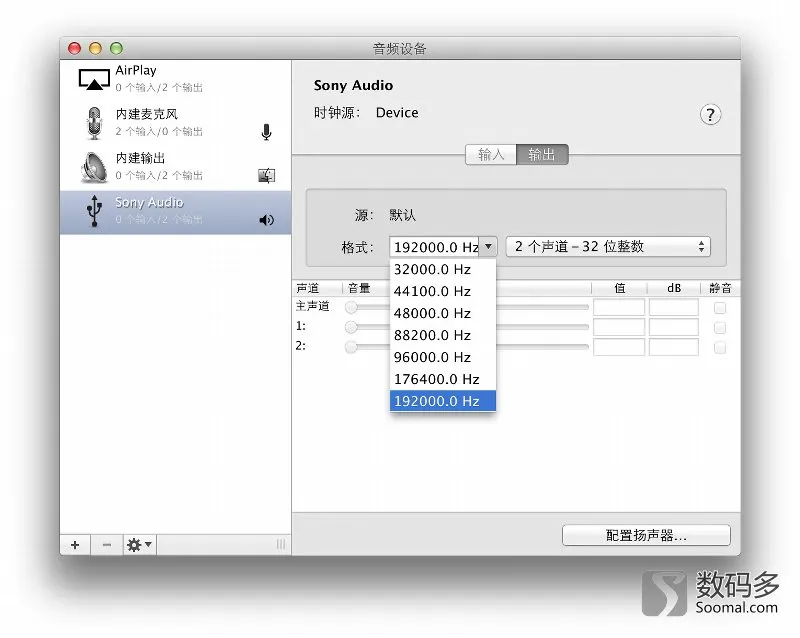Click the default output speaker indicator
Viewport: 800px width, 638px height.
click(266, 220)
